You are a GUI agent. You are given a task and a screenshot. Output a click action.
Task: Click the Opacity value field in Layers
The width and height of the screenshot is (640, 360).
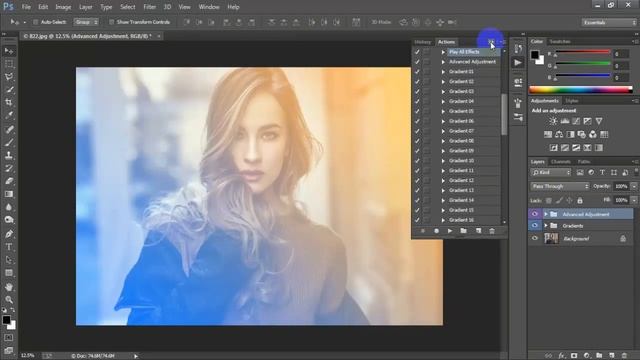pos(621,186)
